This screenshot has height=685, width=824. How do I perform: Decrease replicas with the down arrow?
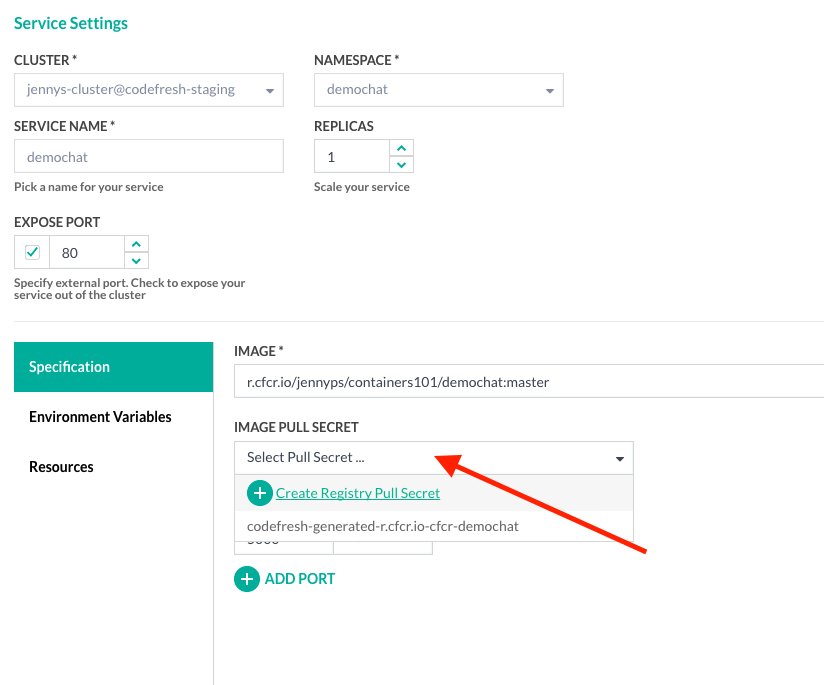[401, 165]
